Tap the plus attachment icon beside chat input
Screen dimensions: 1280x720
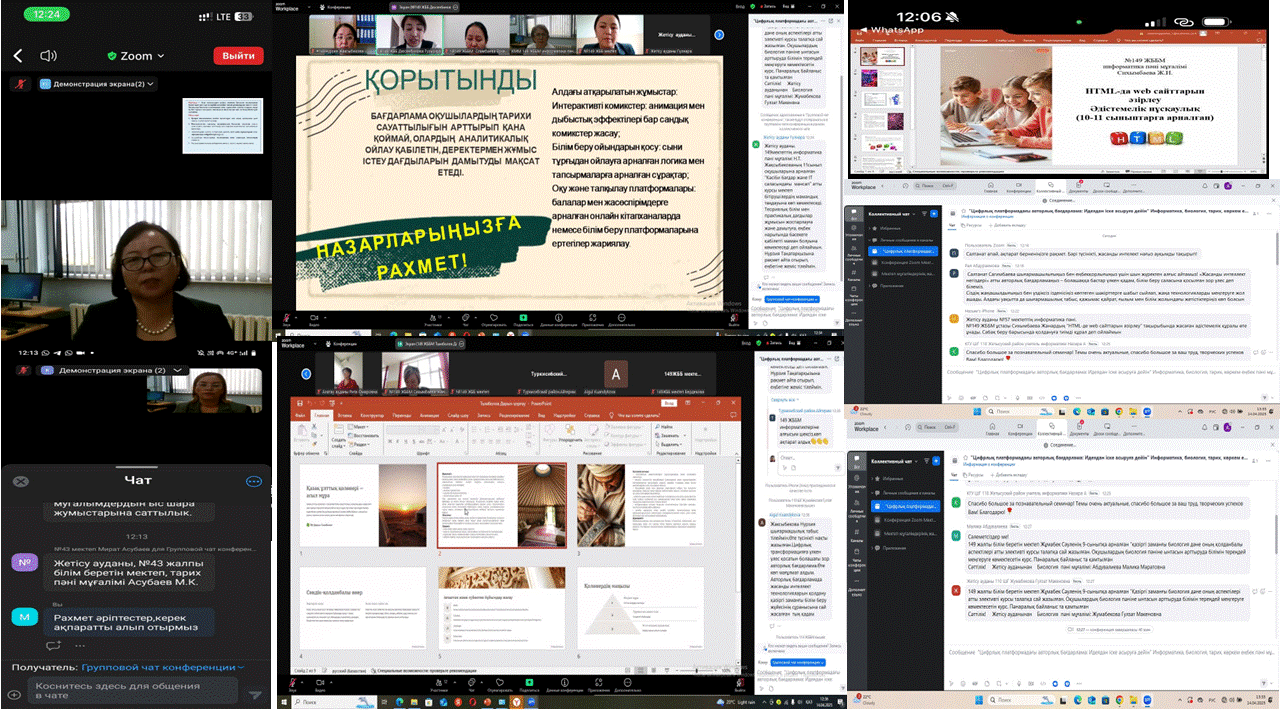pyautogui.click(x=14, y=695)
